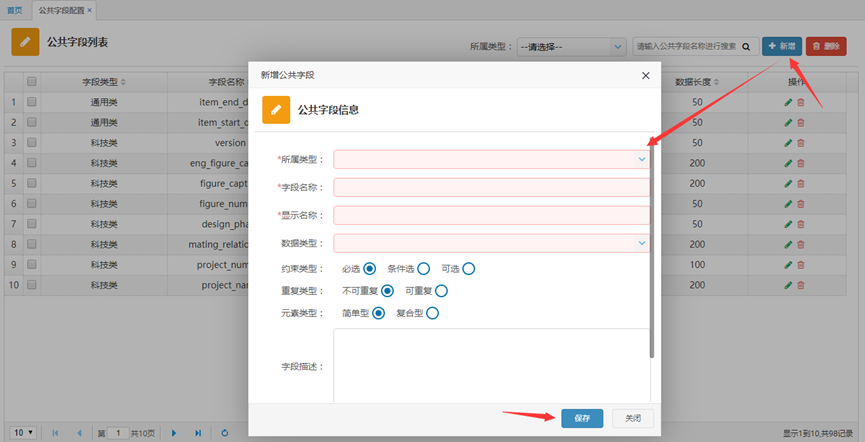Click the cell 'mating_relatic' in row 8

pyautogui.click(x=219, y=244)
